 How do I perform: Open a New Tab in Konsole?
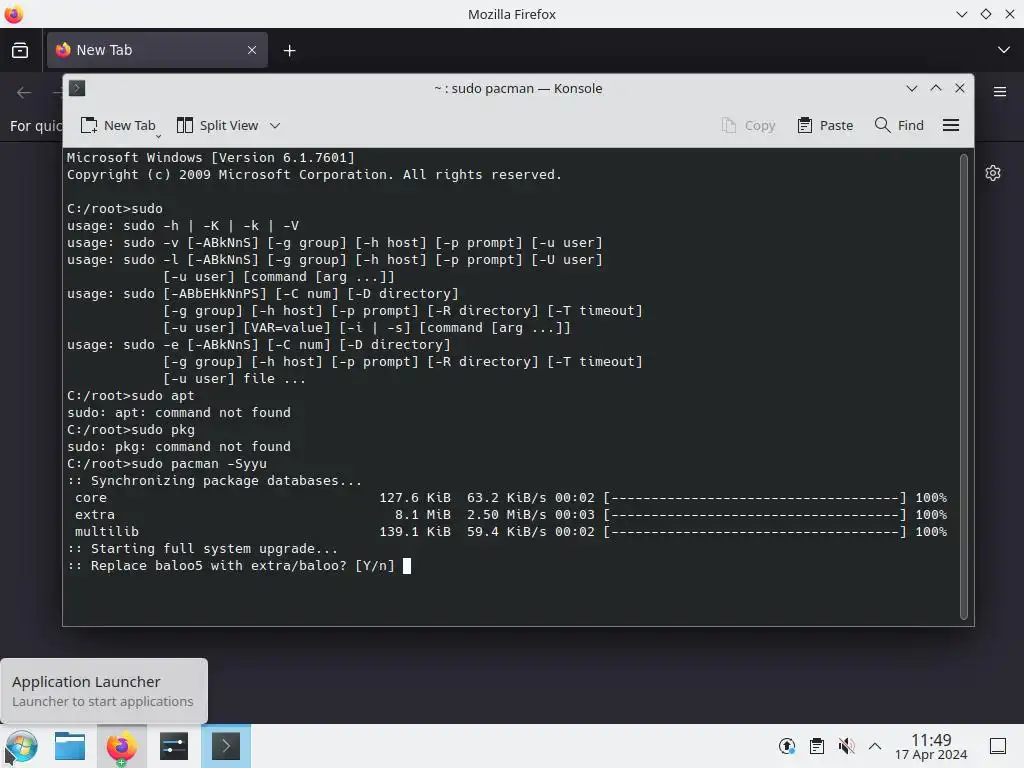(x=118, y=125)
